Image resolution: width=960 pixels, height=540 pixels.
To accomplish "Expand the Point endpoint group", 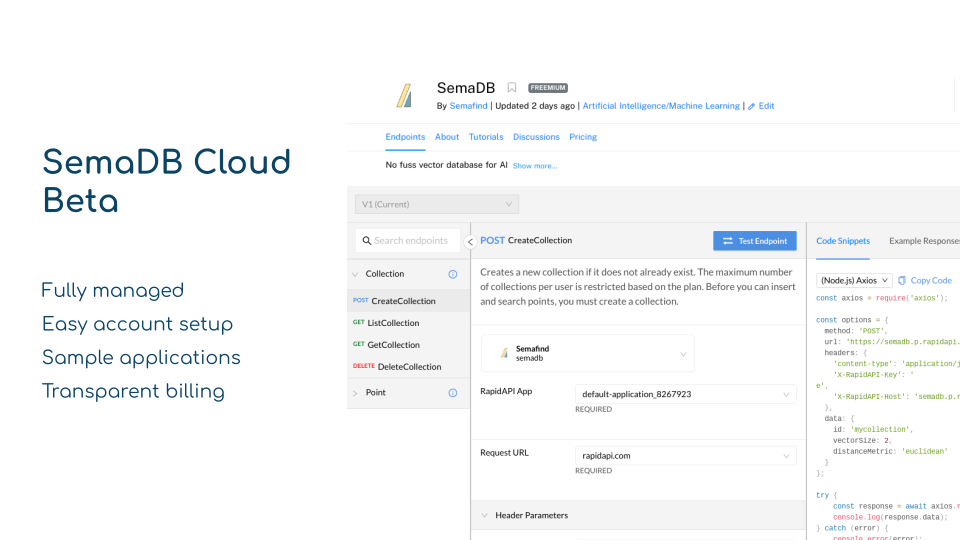I will 355,393.
